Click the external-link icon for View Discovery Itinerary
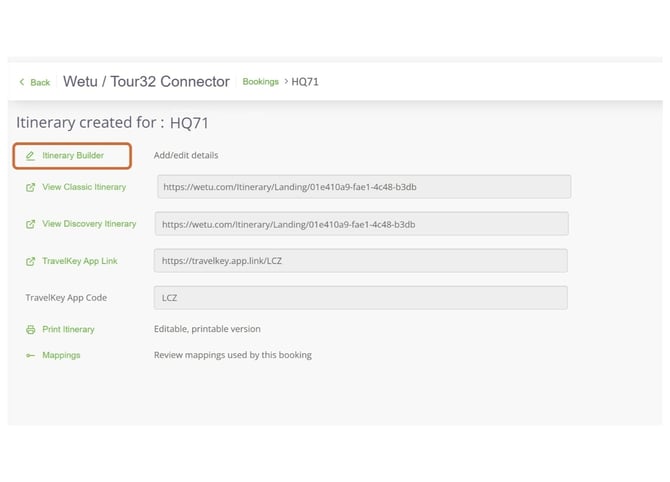Screen dimensions: 670x482 [30, 224]
